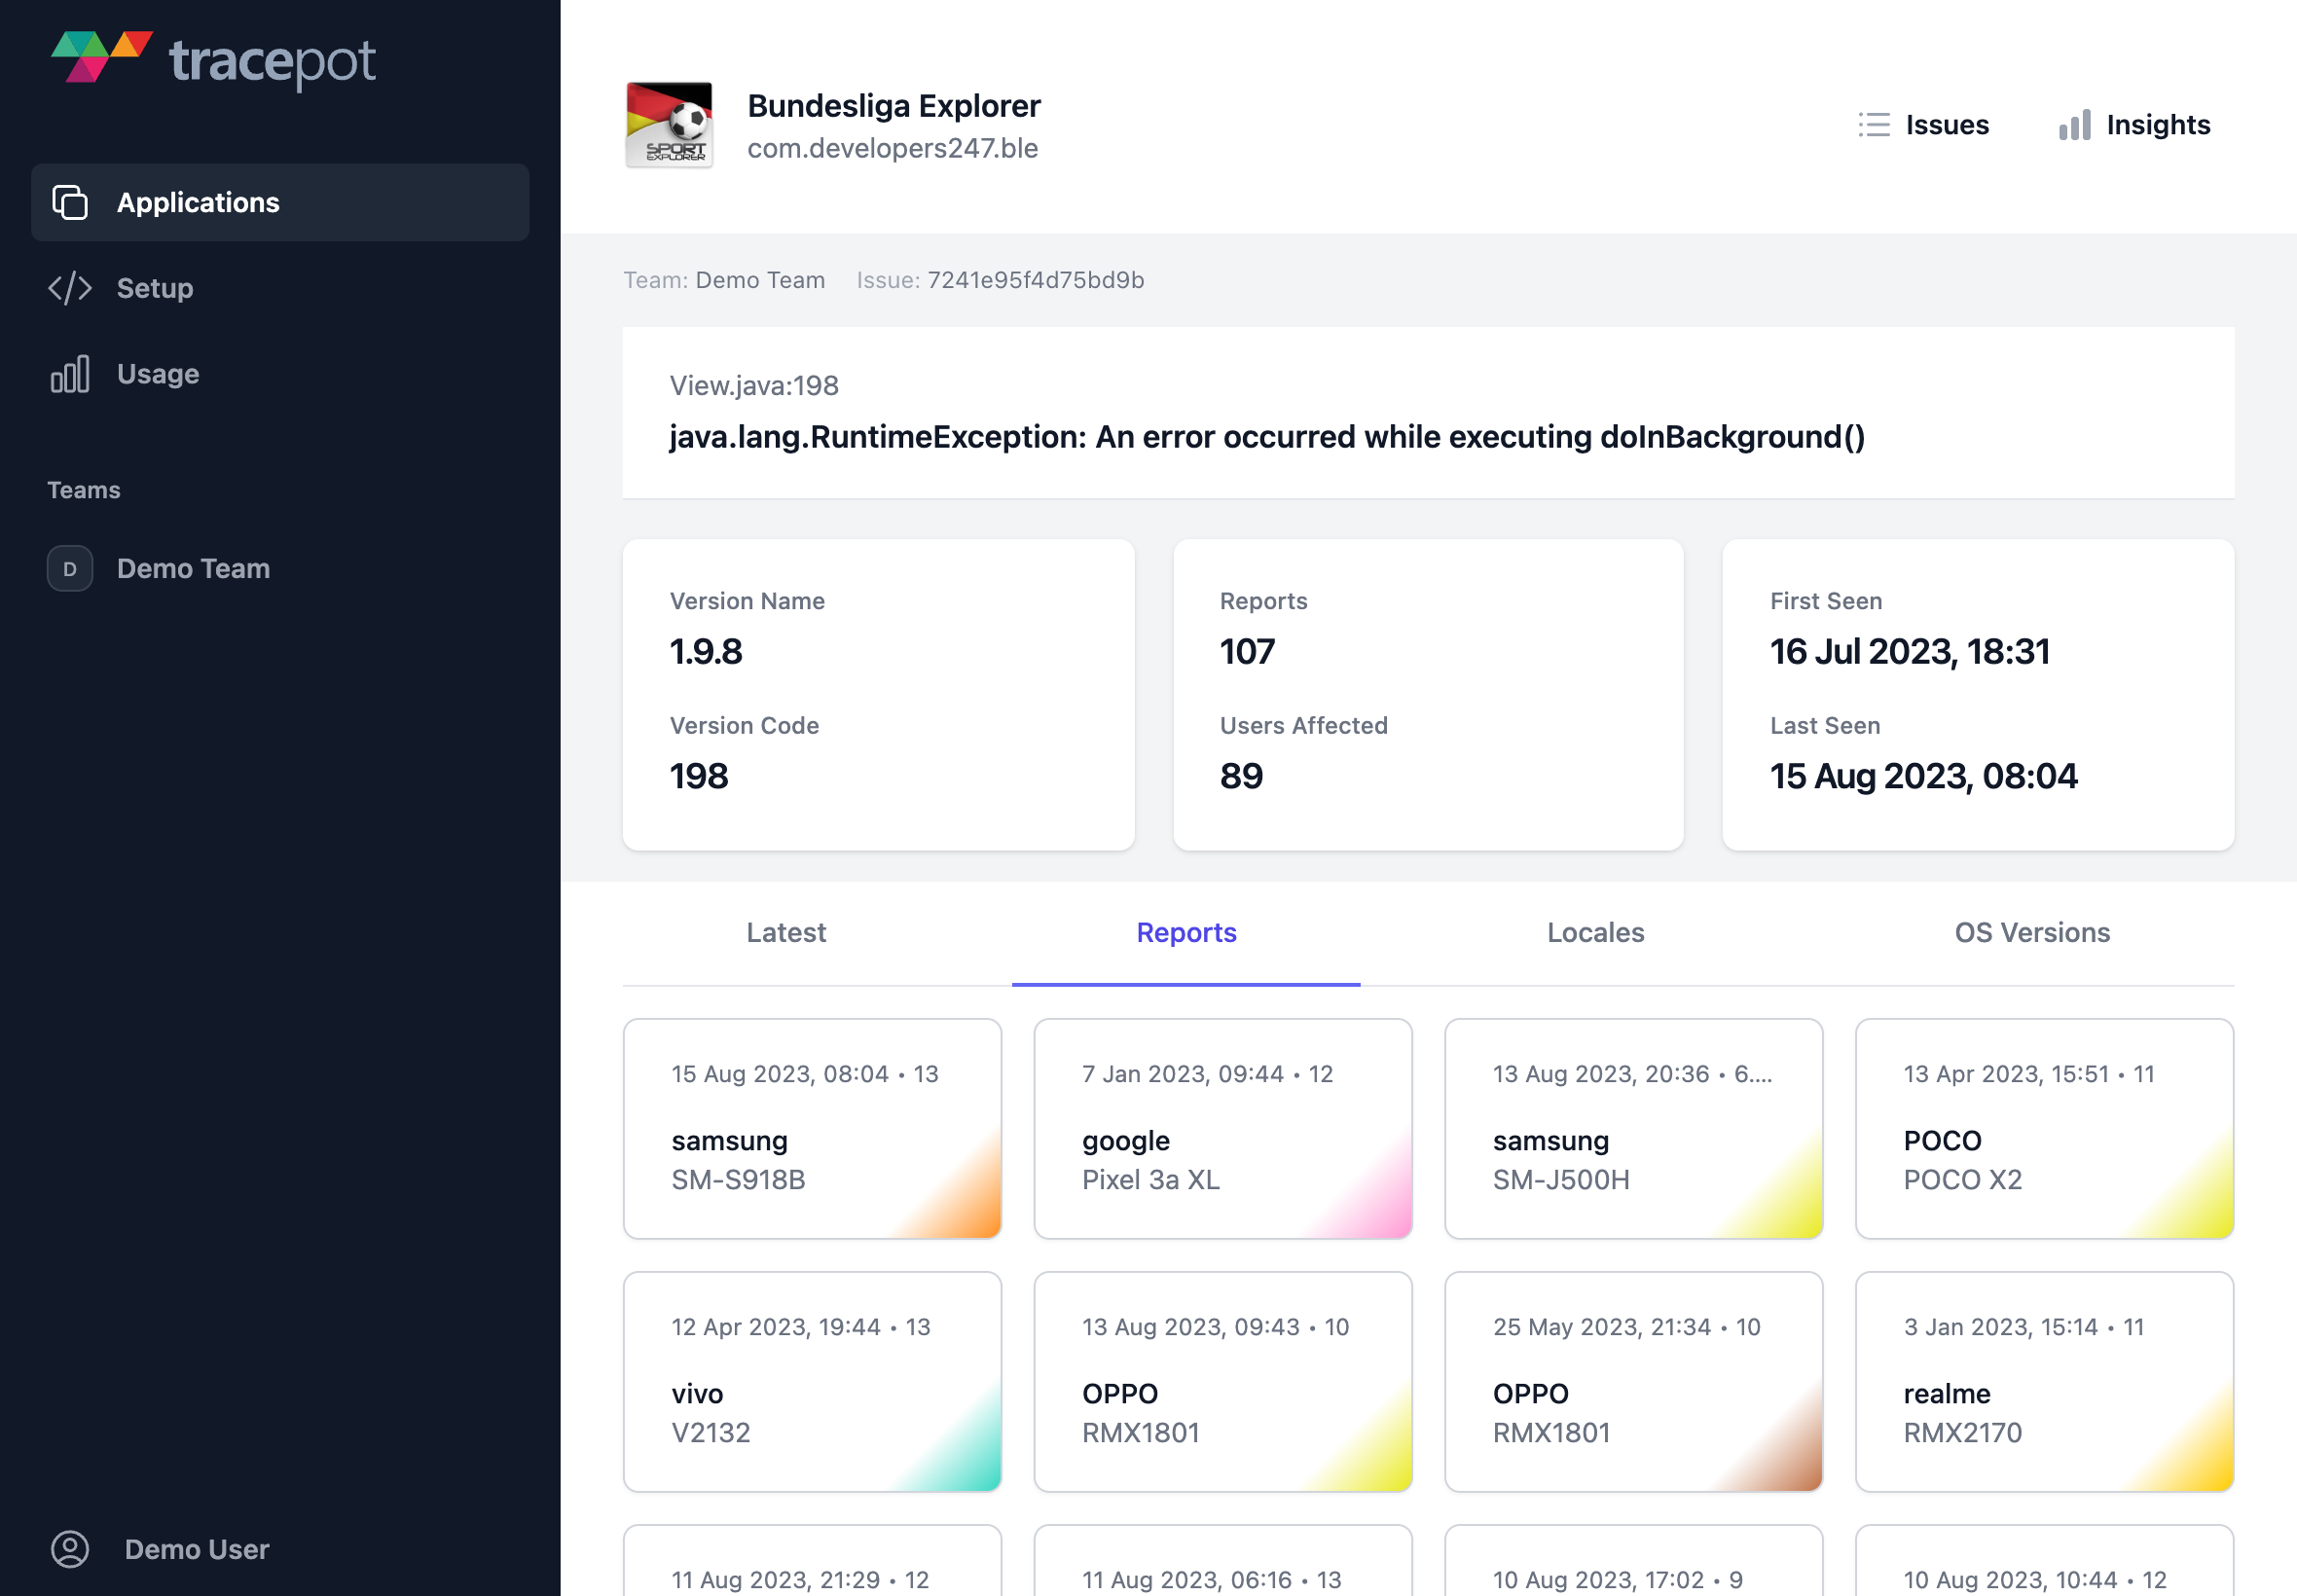Select the POCO X2 crash report
This screenshot has width=2297, height=1596.
tap(2043, 1128)
